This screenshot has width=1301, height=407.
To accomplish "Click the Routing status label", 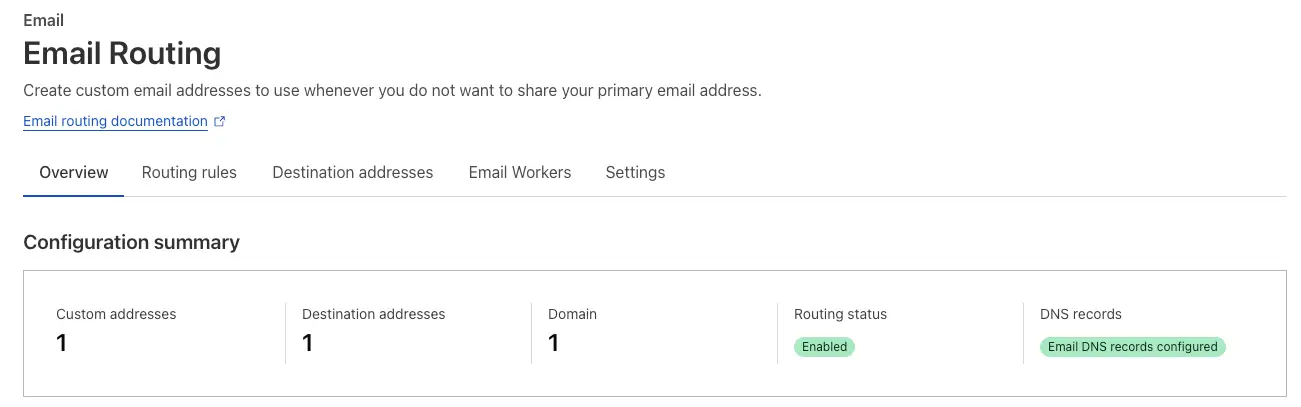I will point(840,314).
